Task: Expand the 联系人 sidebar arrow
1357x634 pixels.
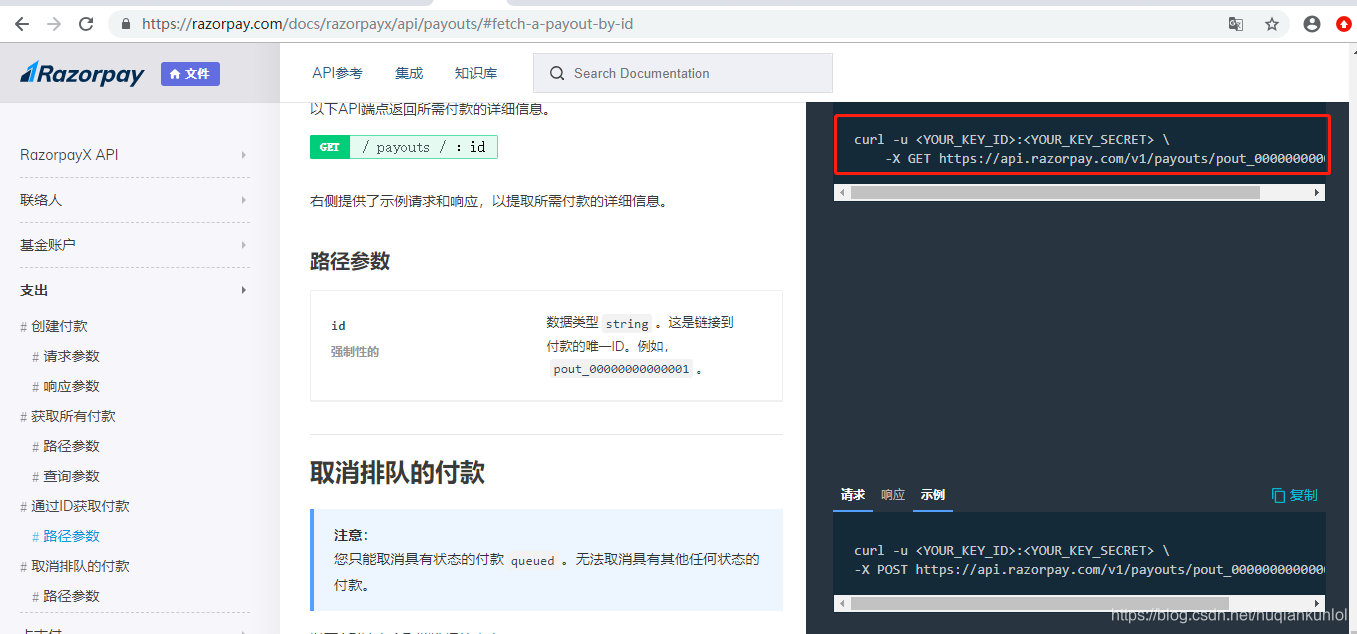Action: click(244, 200)
